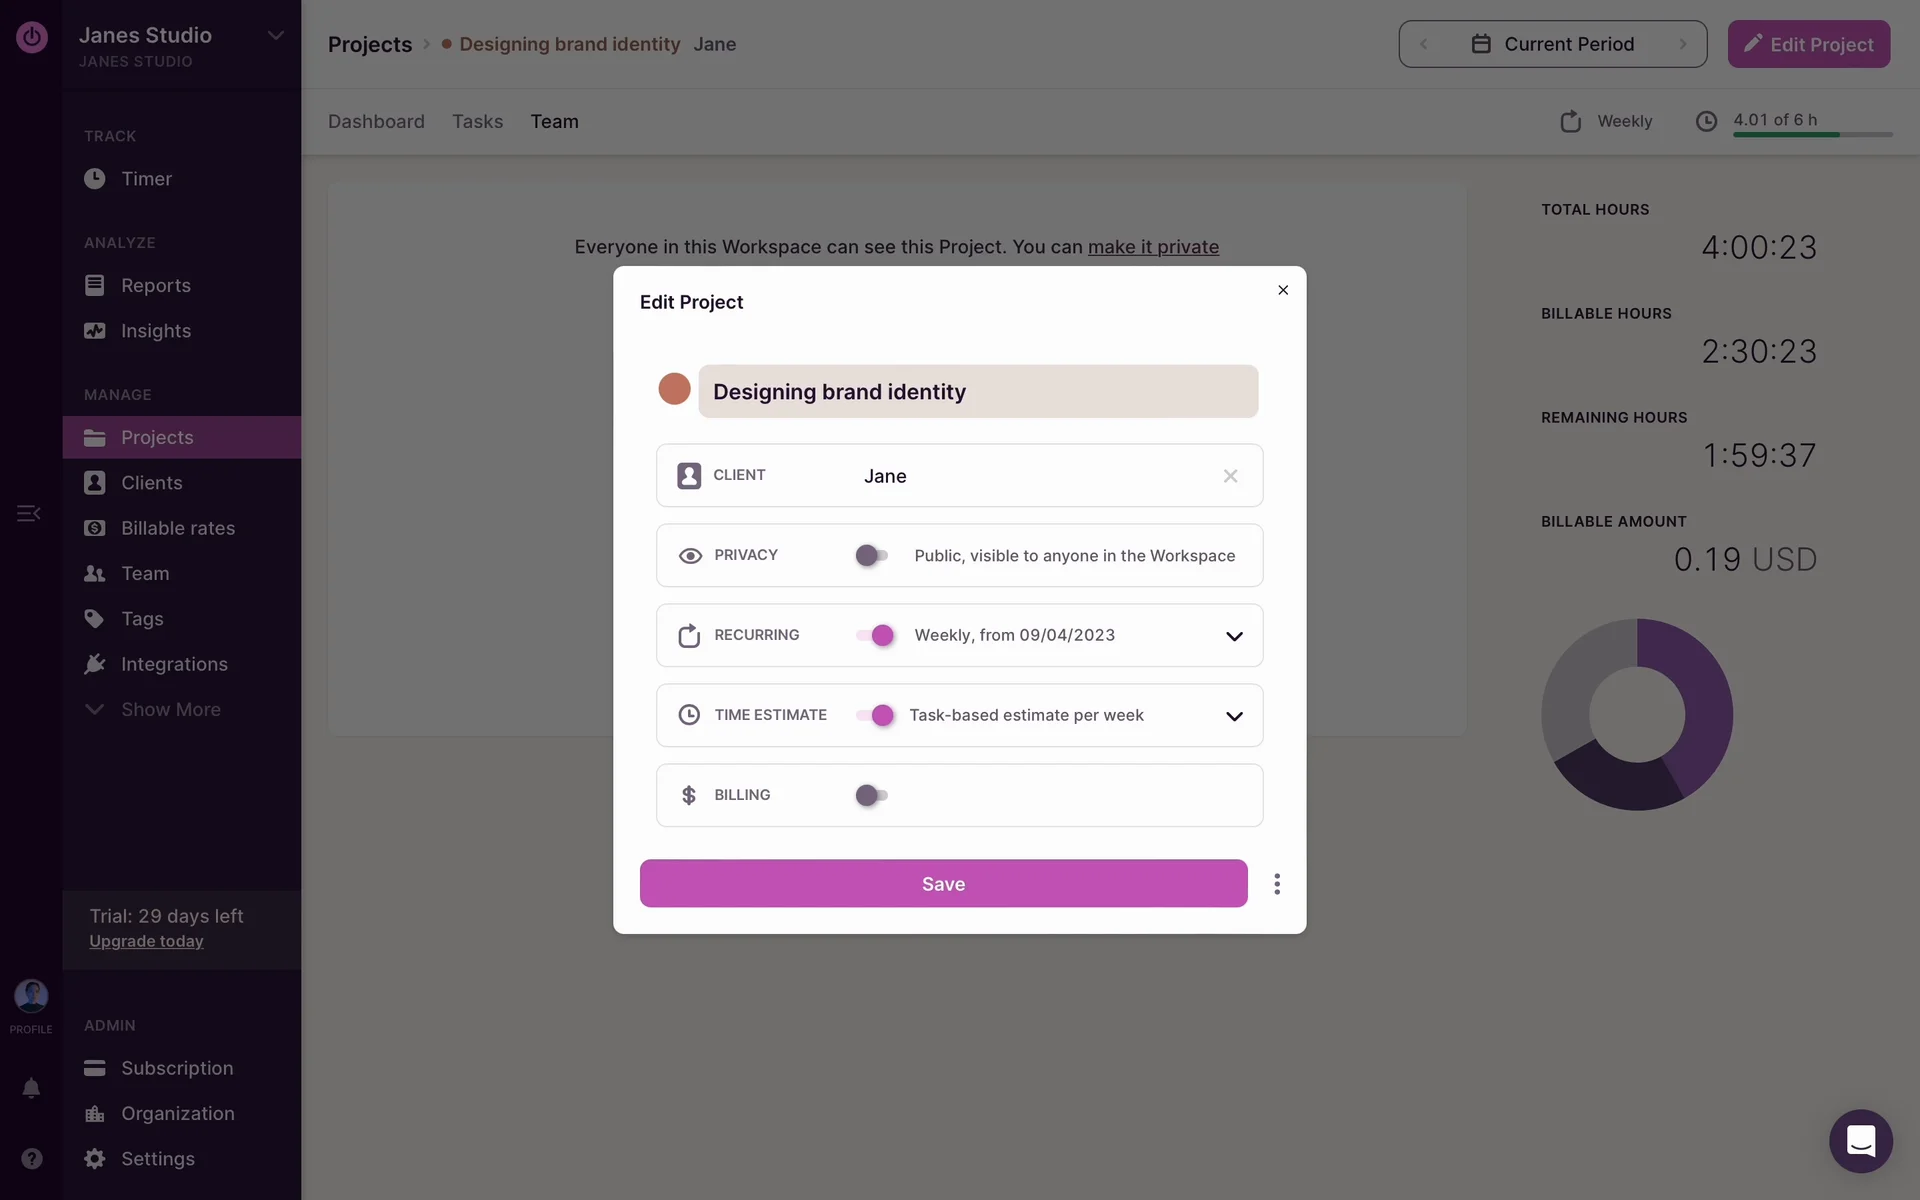Open the Janes Studio workspace switcher
This screenshot has height=1200, width=1920.
click(181, 44)
